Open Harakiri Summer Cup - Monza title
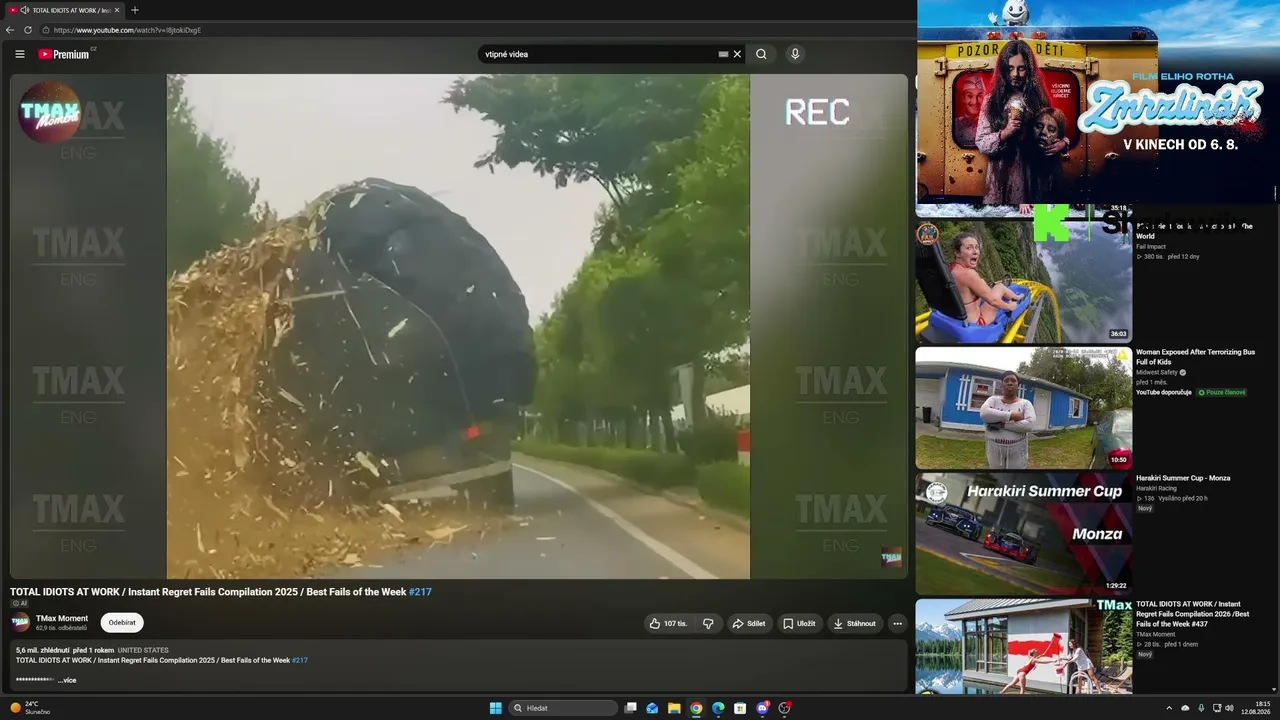The height and width of the screenshot is (720, 1280). 1183,478
